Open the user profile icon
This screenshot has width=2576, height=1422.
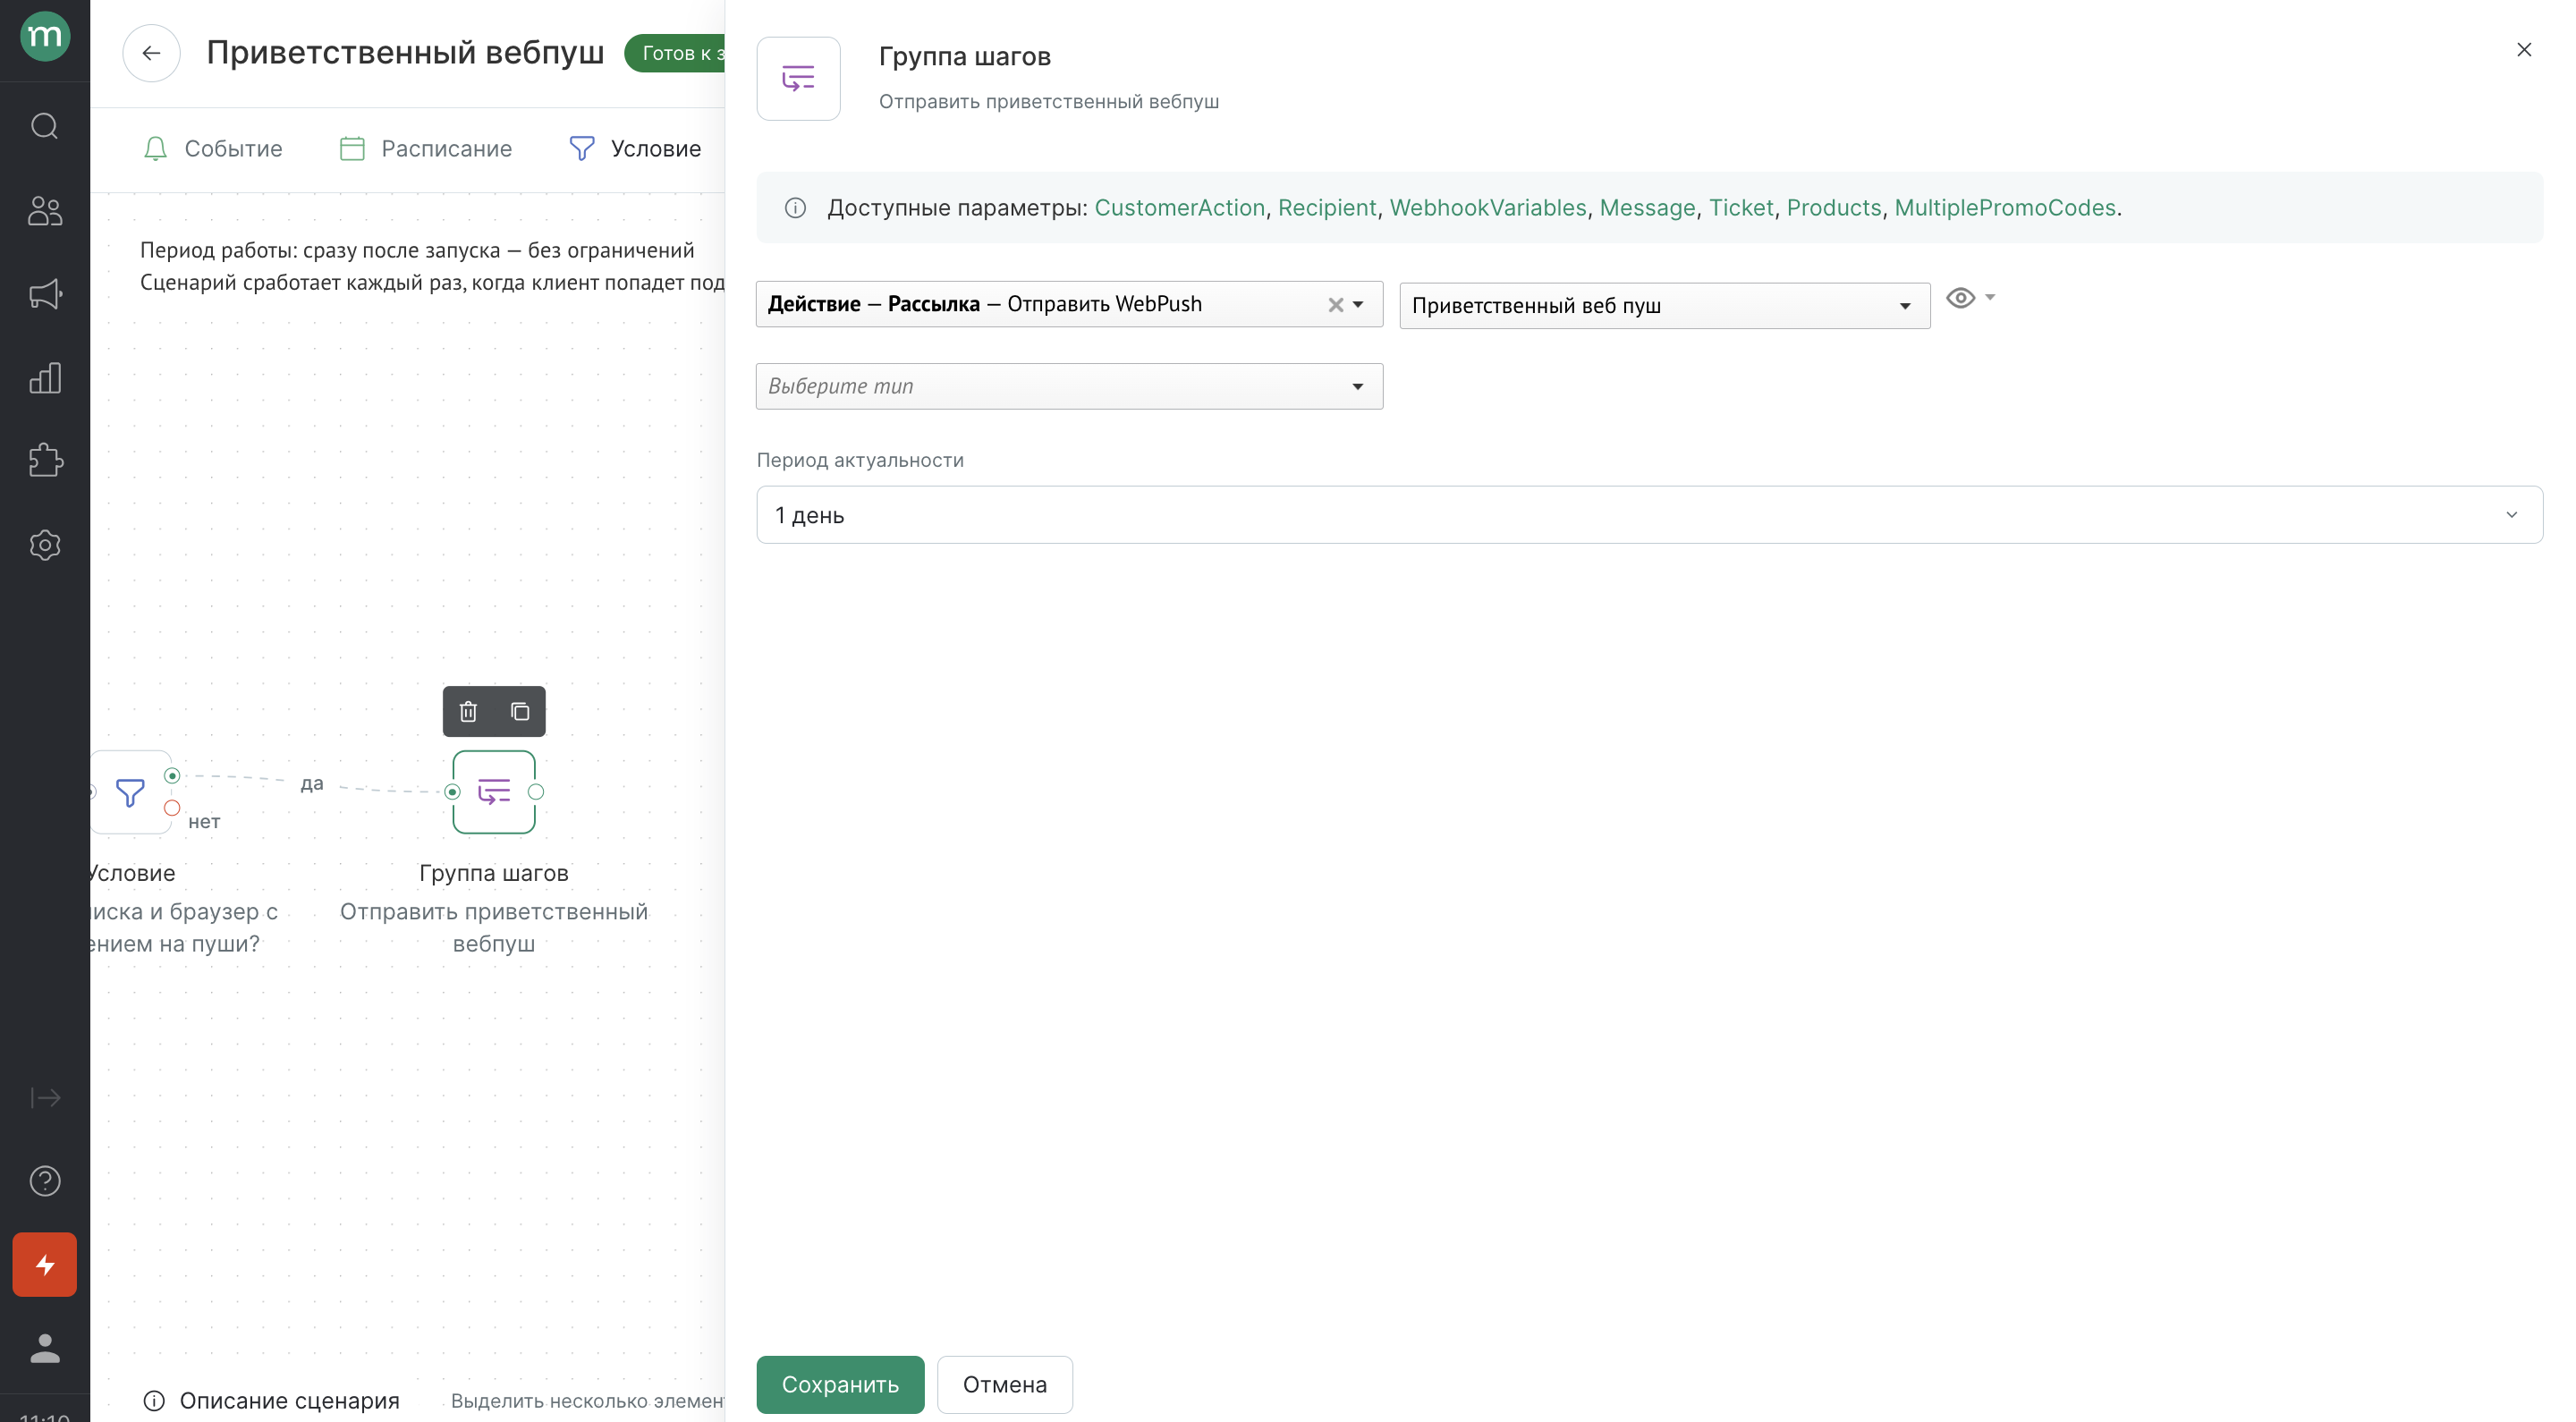pos(45,1348)
